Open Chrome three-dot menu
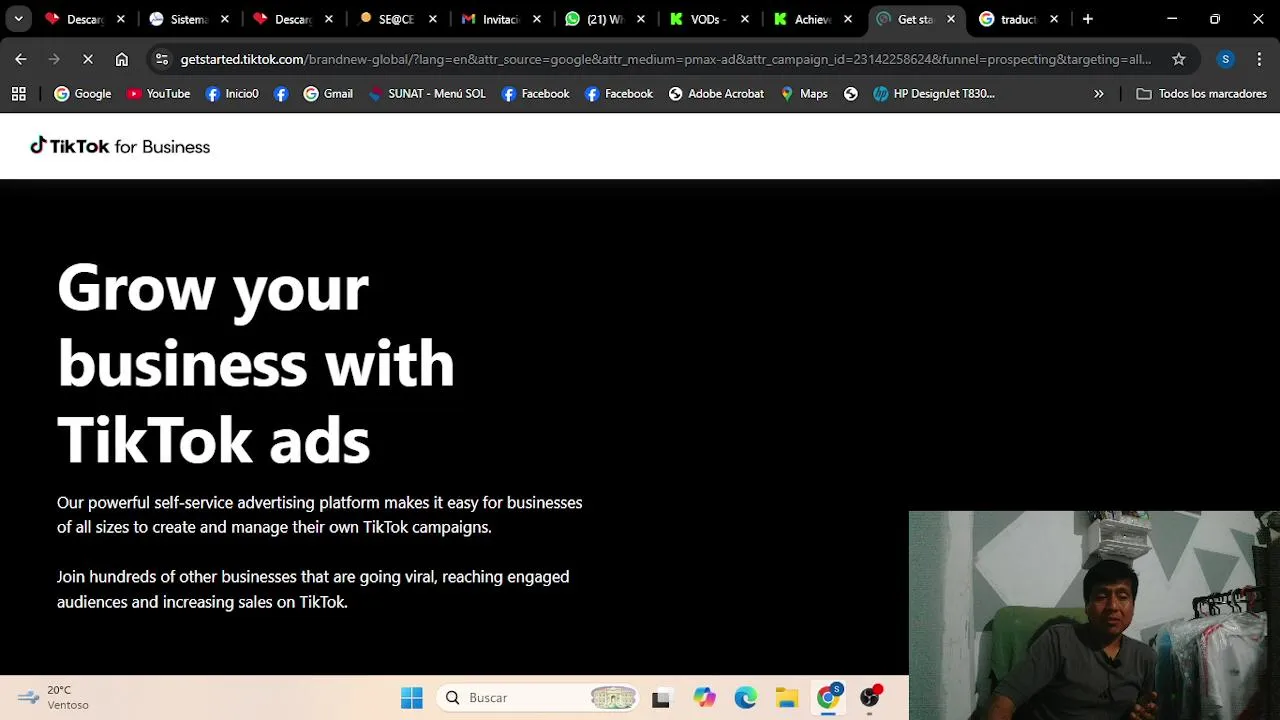The height and width of the screenshot is (720, 1280). tap(1259, 59)
